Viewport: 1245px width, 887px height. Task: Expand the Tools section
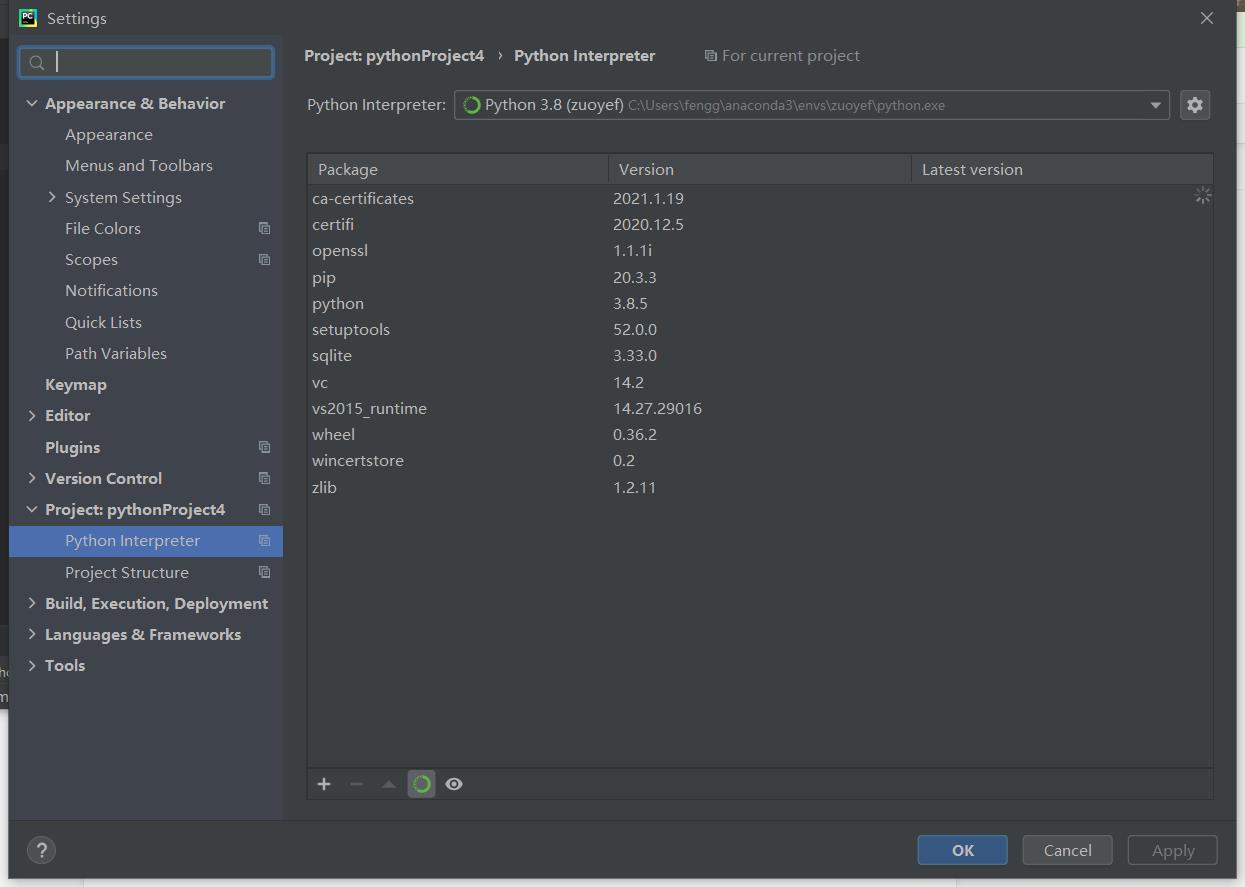(x=32, y=665)
